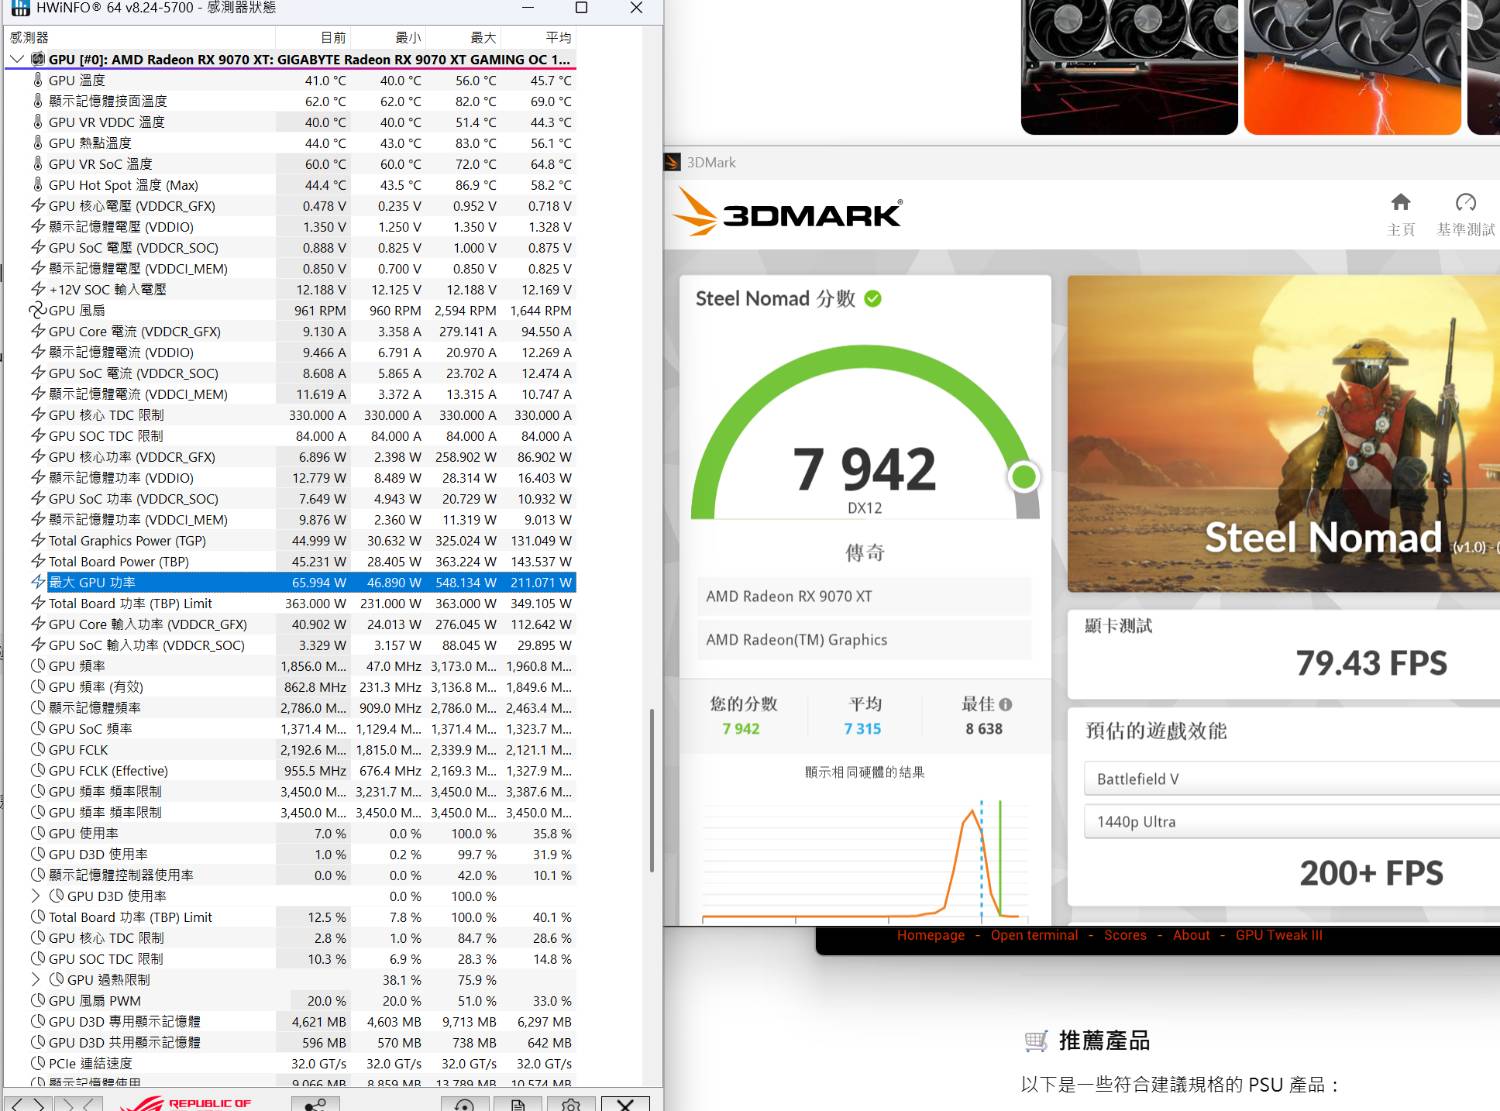Click the black graphics card thumbnail image

pyautogui.click(x=1129, y=67)
